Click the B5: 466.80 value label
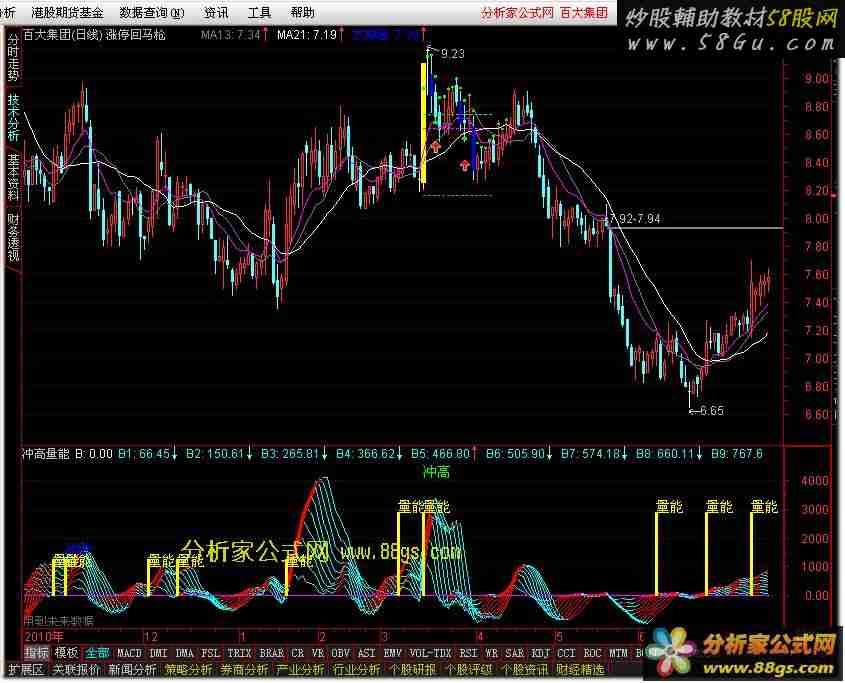 [440, 454]
